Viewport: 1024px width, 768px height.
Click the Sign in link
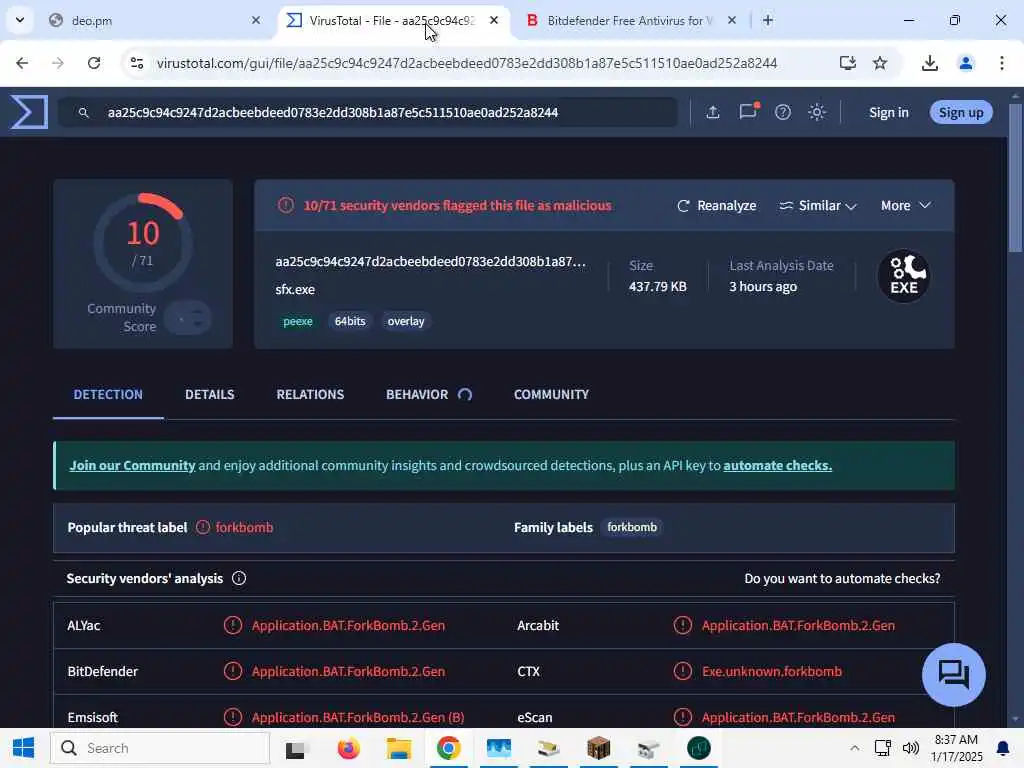888,112
